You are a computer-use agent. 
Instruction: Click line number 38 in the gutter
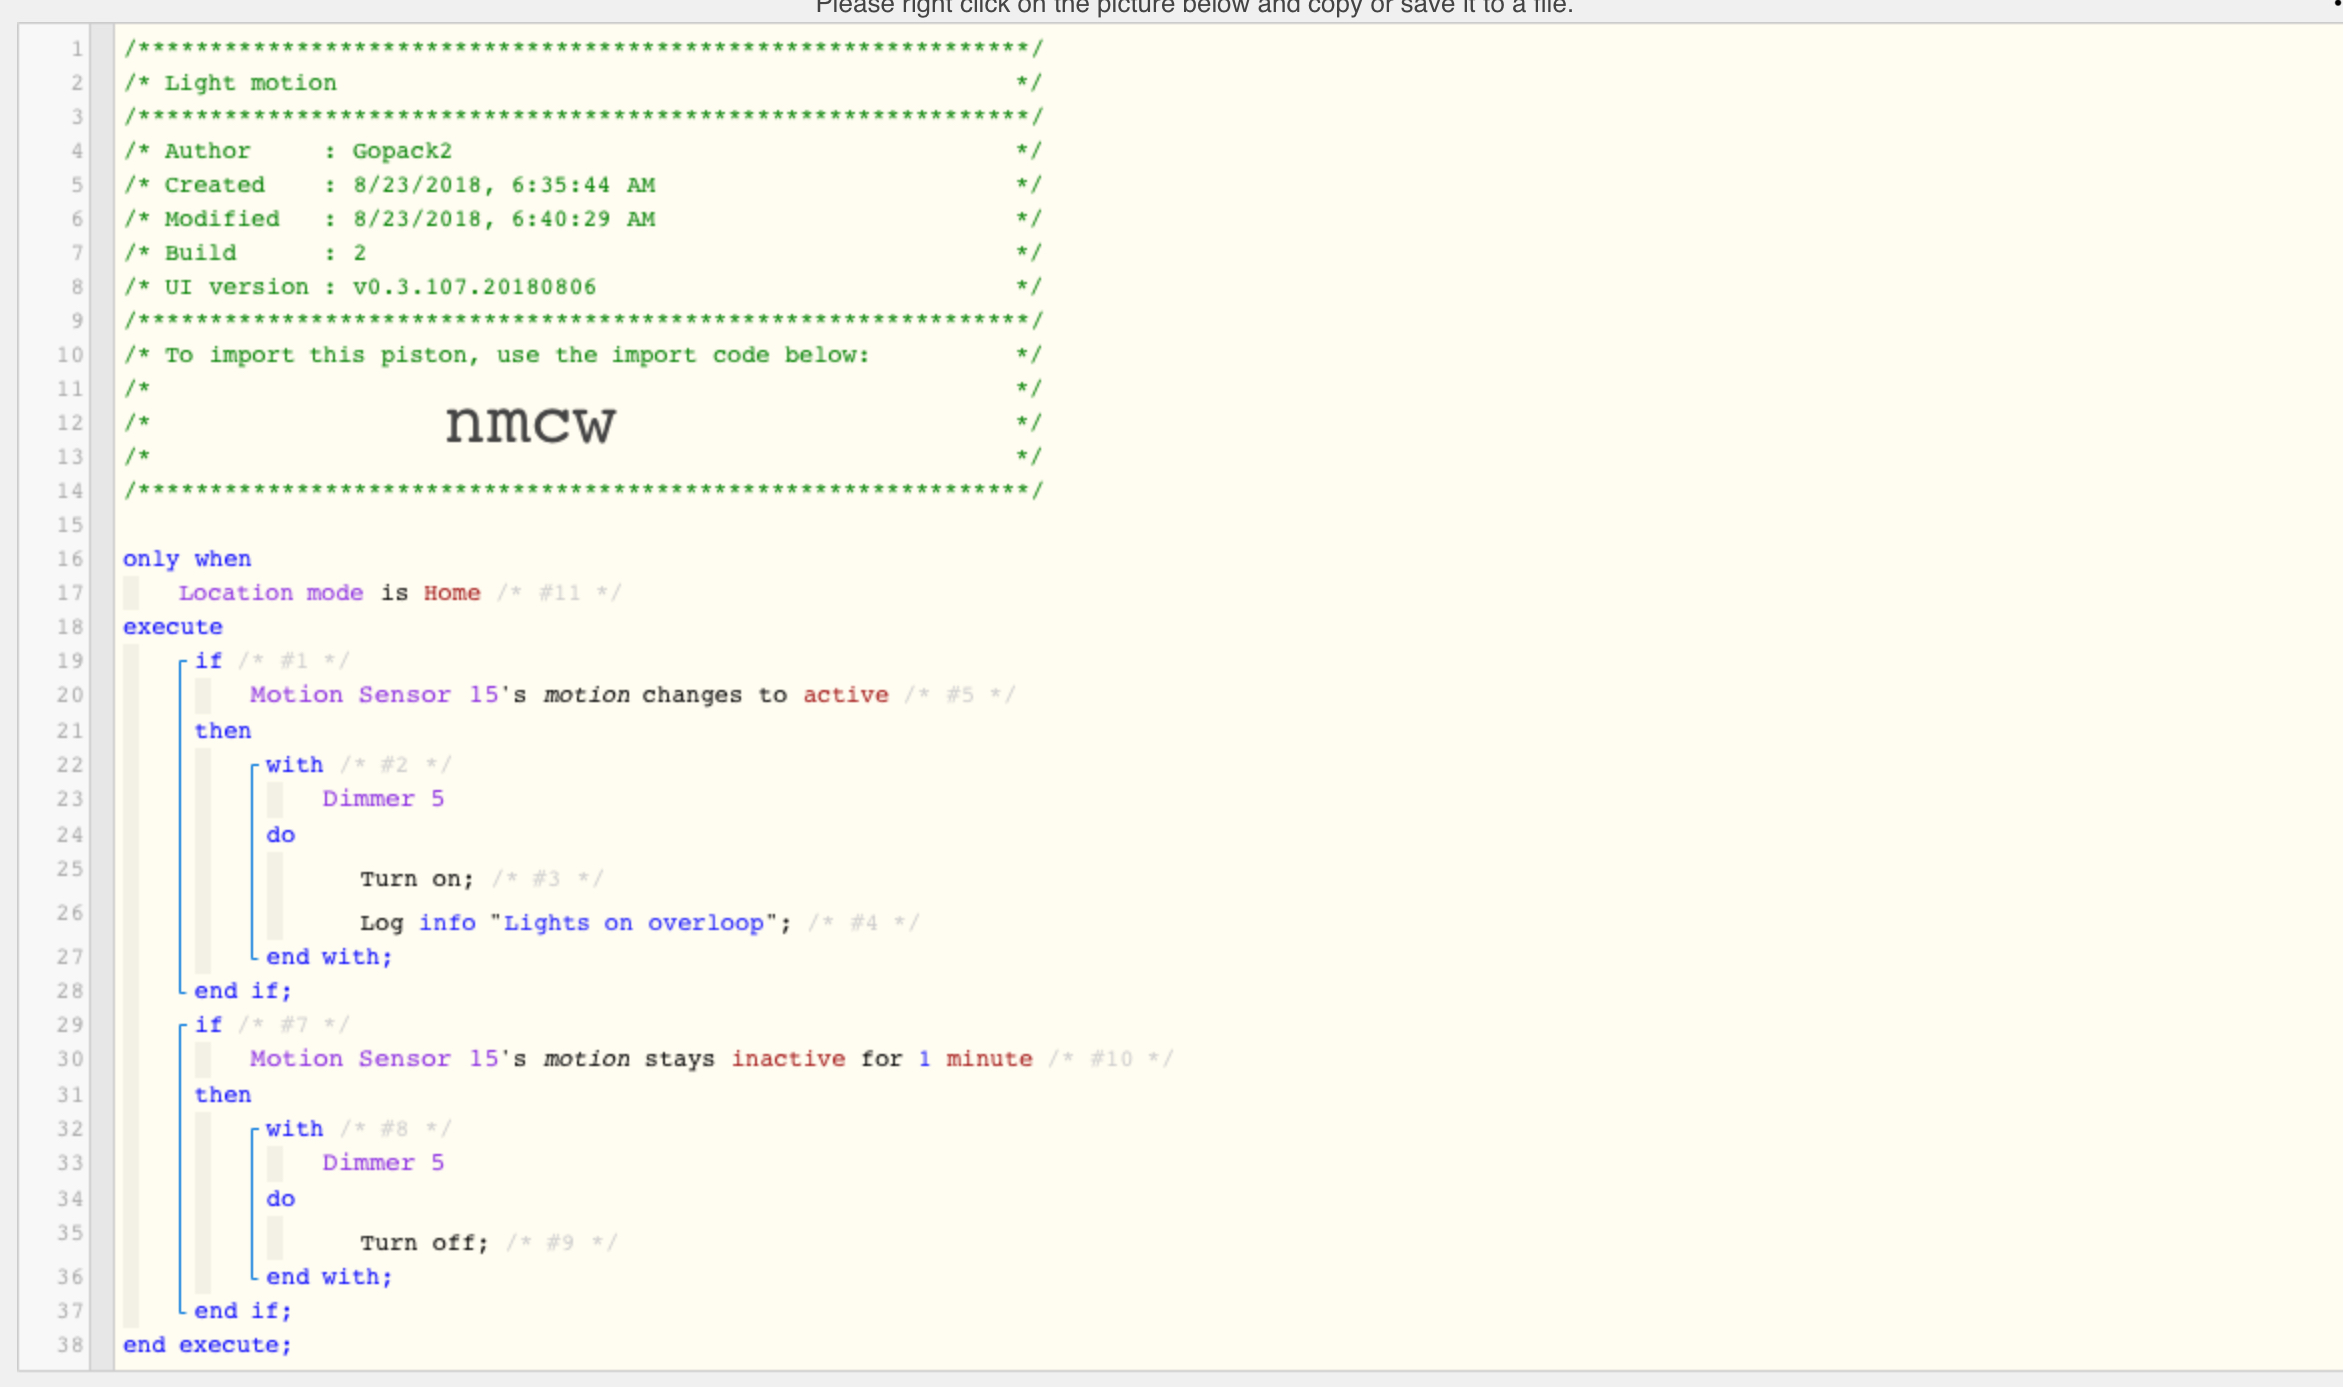[70, 1345]
